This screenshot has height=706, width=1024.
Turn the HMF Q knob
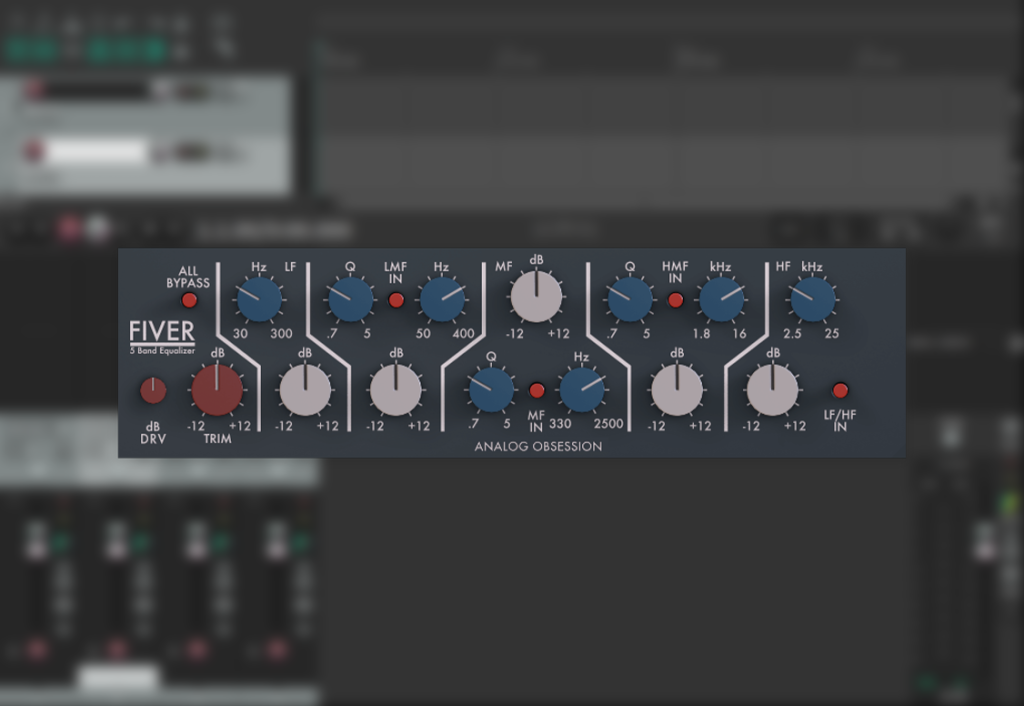[629, 299]
